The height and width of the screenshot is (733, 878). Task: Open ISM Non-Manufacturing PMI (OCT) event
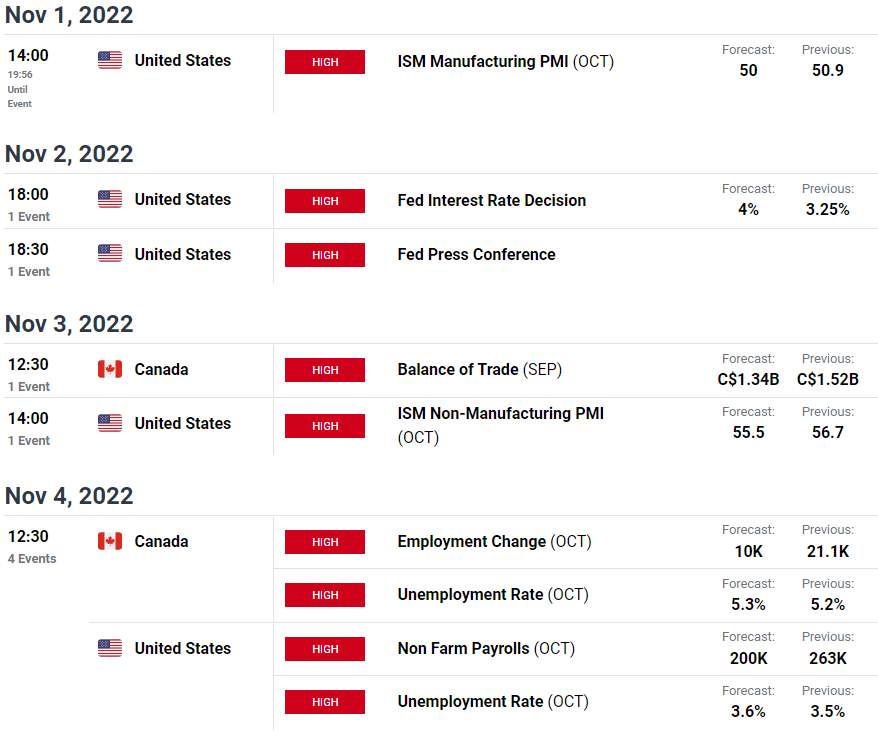pos(501,425)
